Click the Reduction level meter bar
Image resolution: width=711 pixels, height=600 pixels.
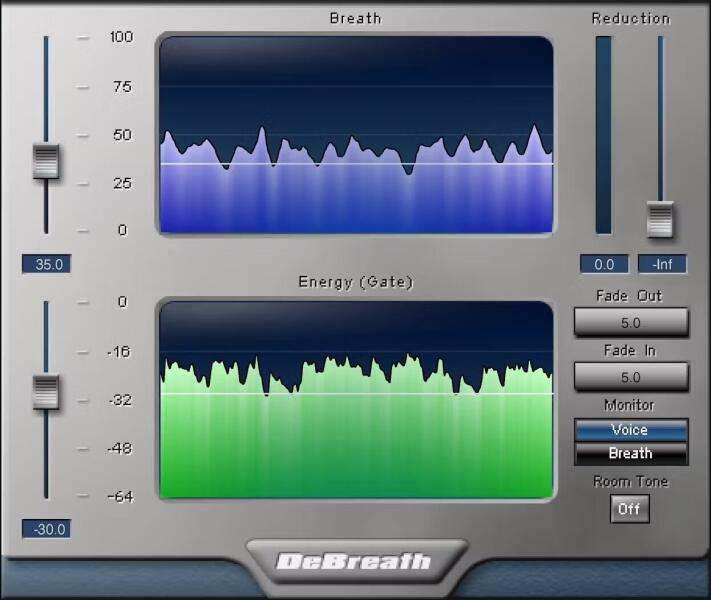point(604,135)
